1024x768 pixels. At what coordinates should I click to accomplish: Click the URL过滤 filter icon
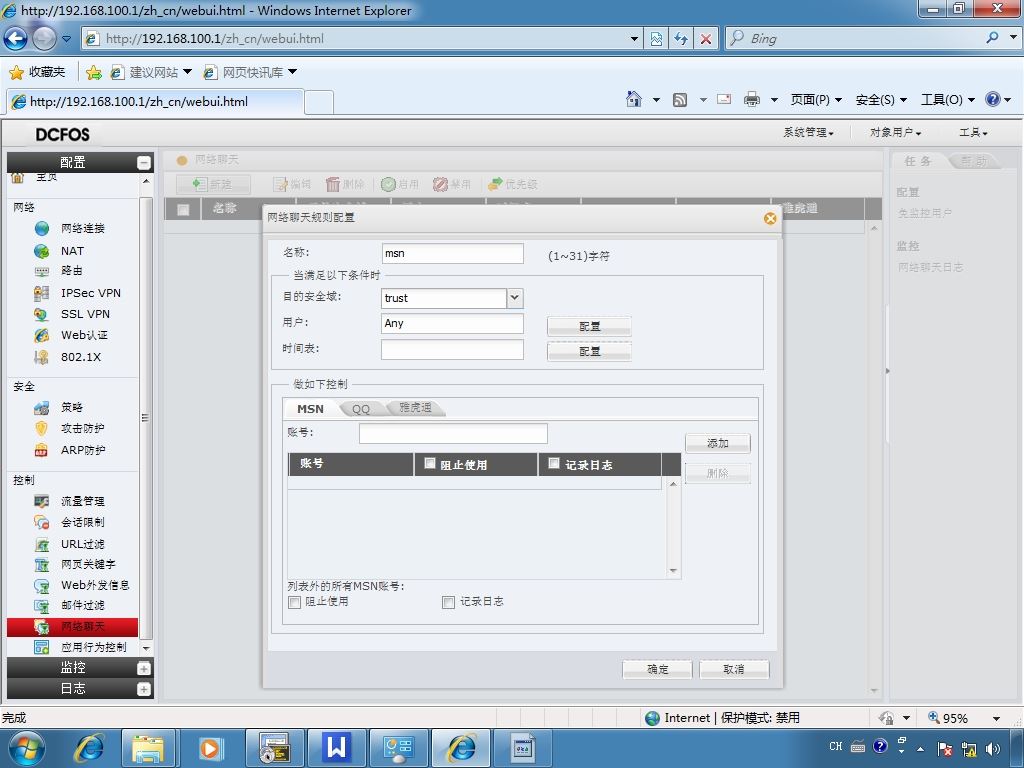[42, 544]
